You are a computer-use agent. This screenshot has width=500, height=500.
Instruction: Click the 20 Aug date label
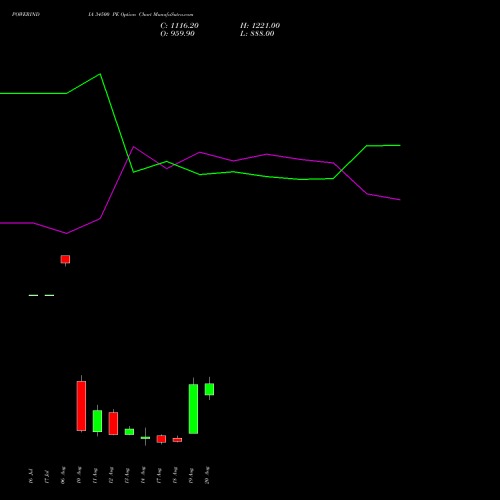(x=207, y=475)
